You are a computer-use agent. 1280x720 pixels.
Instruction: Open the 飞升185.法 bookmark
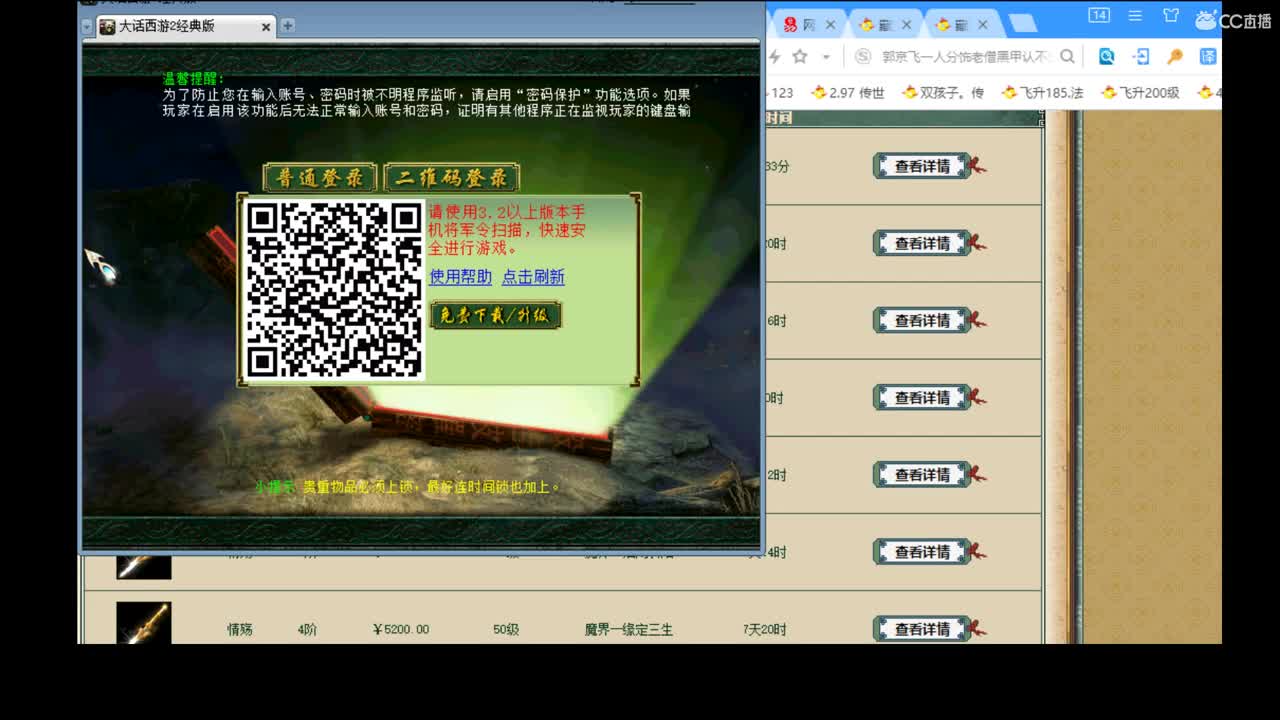click(1043, 93)
